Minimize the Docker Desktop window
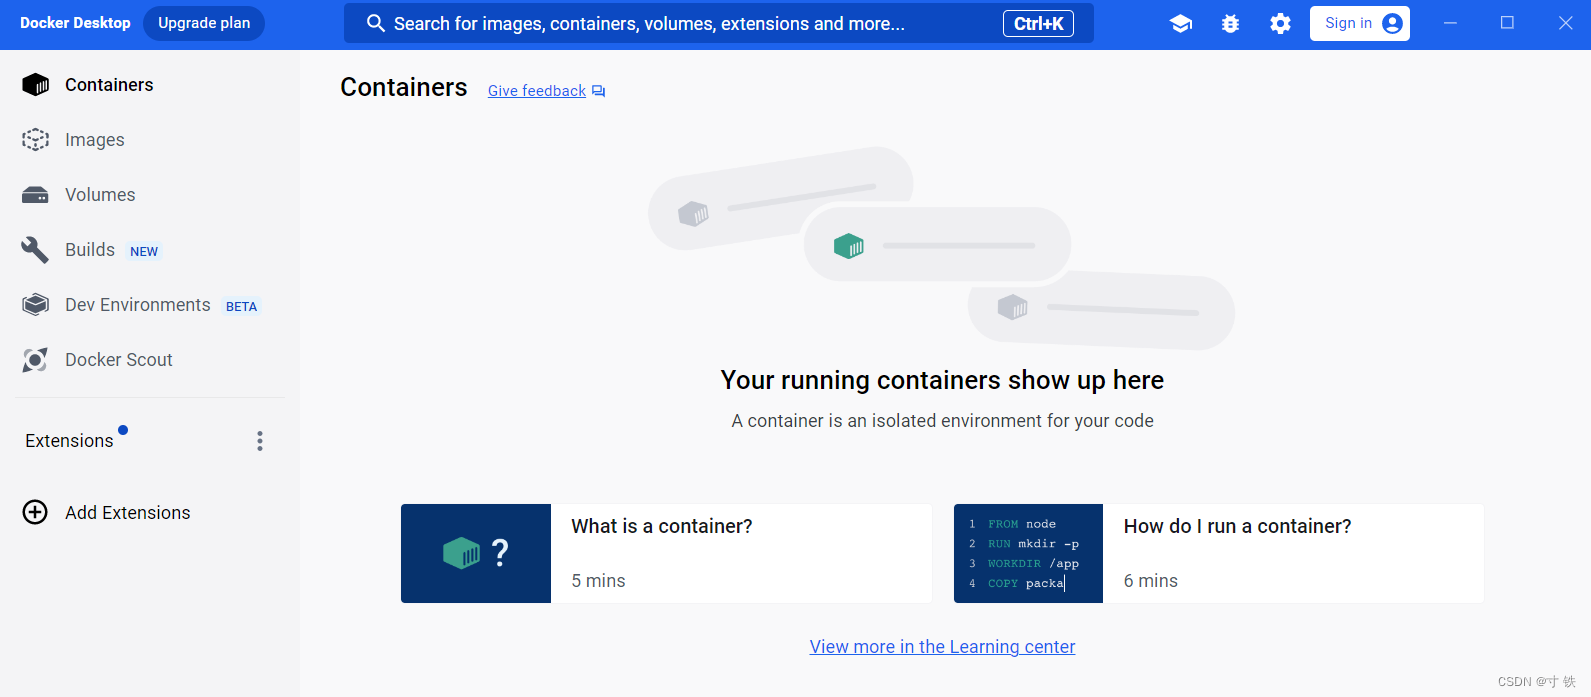 [x=1450, y=23]
